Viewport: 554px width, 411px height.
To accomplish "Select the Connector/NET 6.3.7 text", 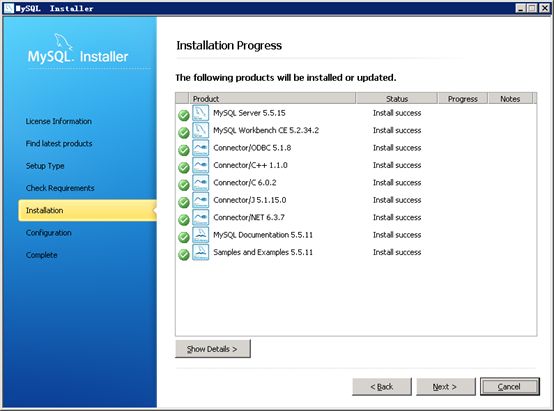I will (249, 217).
